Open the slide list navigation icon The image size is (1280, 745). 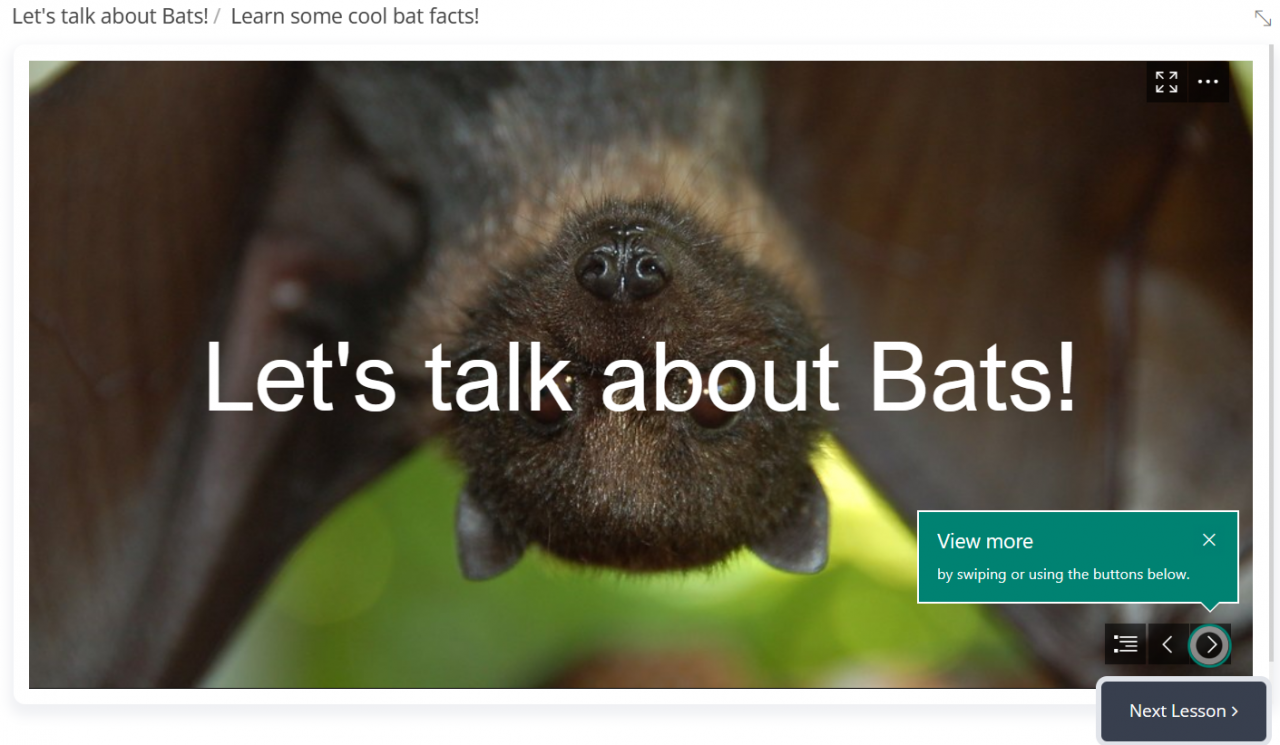[1124, 643]
